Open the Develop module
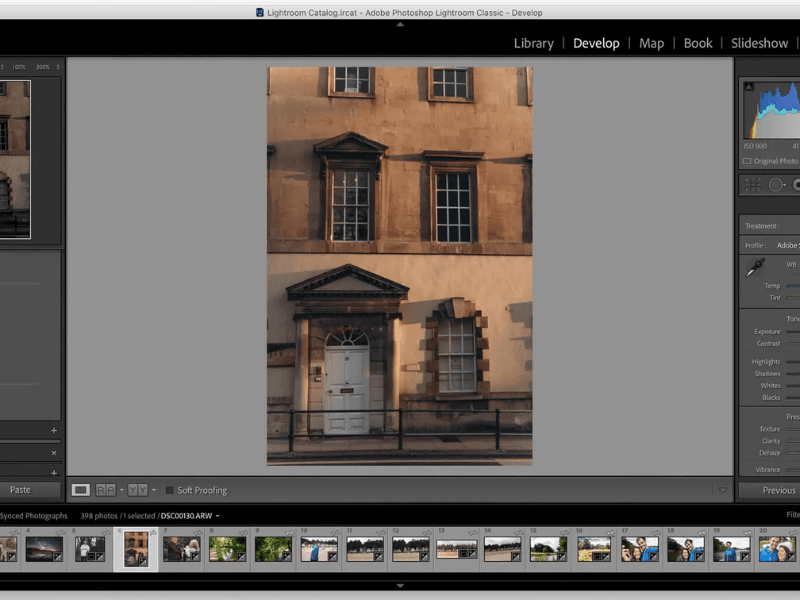Screen dimensions: 800x600 click(596, 43)
